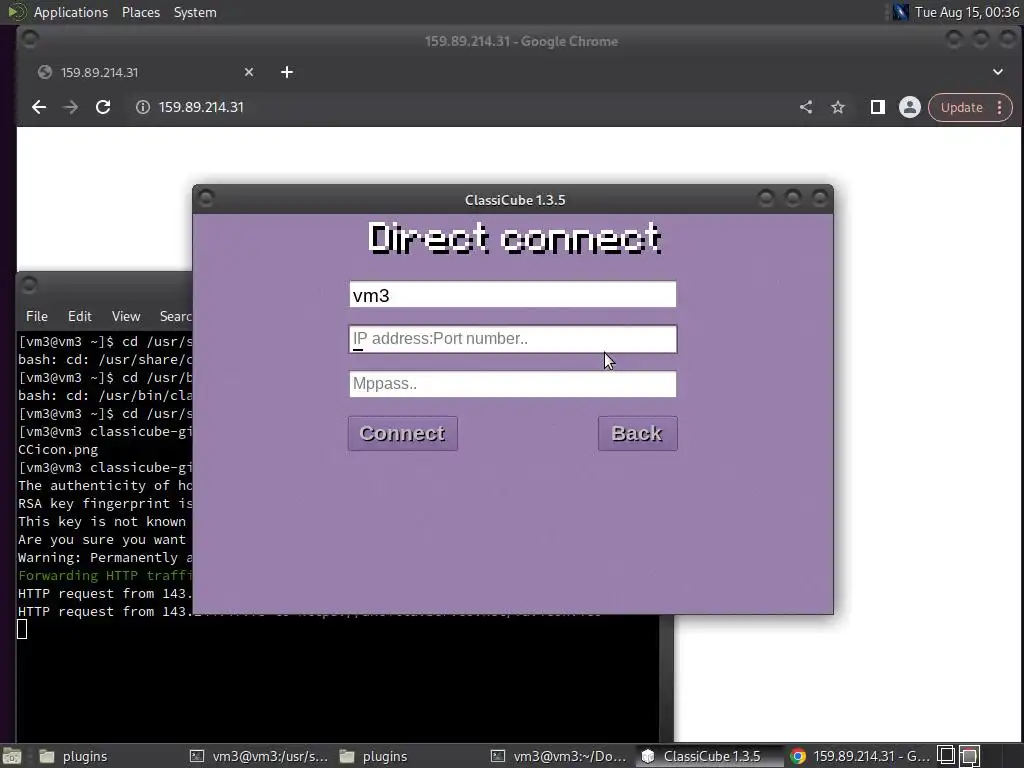Image resolution: width=1024 pixels, height=768 pixels.
Task: Click the Applications menu logo icon
Action: (x=16, y=12)
